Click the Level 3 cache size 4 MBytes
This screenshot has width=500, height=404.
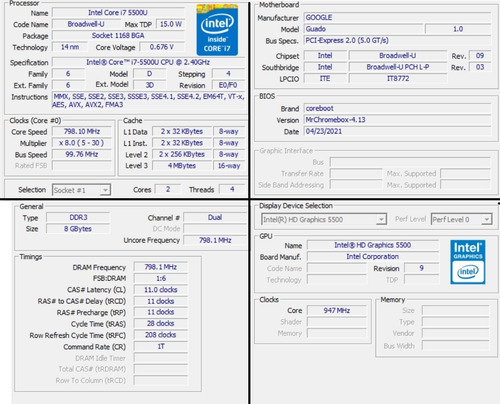[182, 166]
